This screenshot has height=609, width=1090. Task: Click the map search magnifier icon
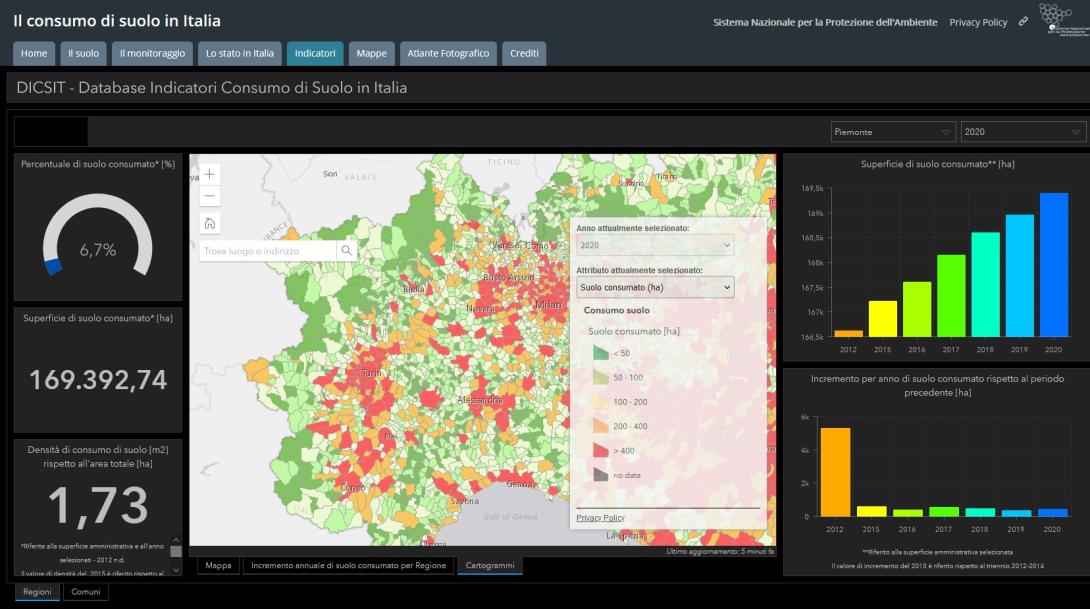(346, 251)
